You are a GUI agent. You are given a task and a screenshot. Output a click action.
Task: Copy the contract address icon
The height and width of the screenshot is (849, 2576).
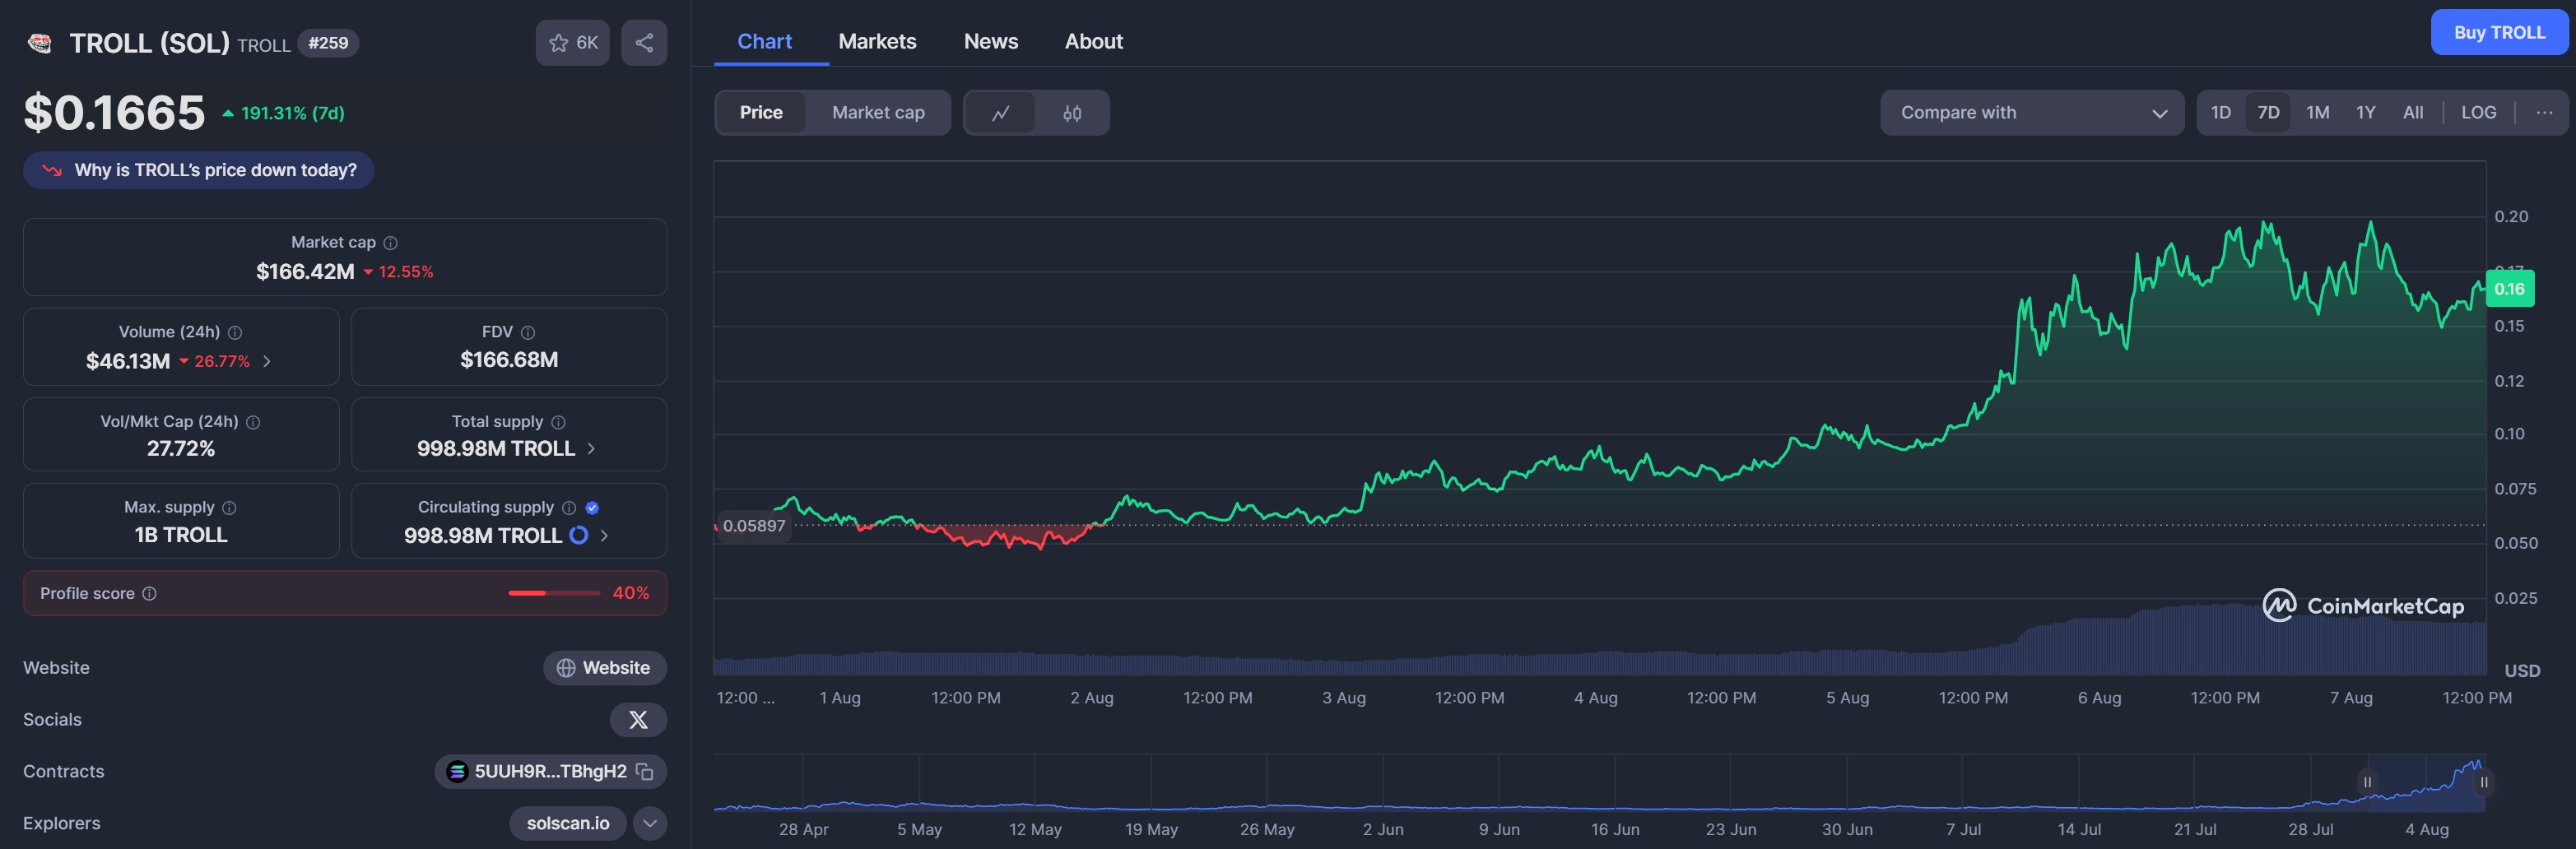point(646,771)
